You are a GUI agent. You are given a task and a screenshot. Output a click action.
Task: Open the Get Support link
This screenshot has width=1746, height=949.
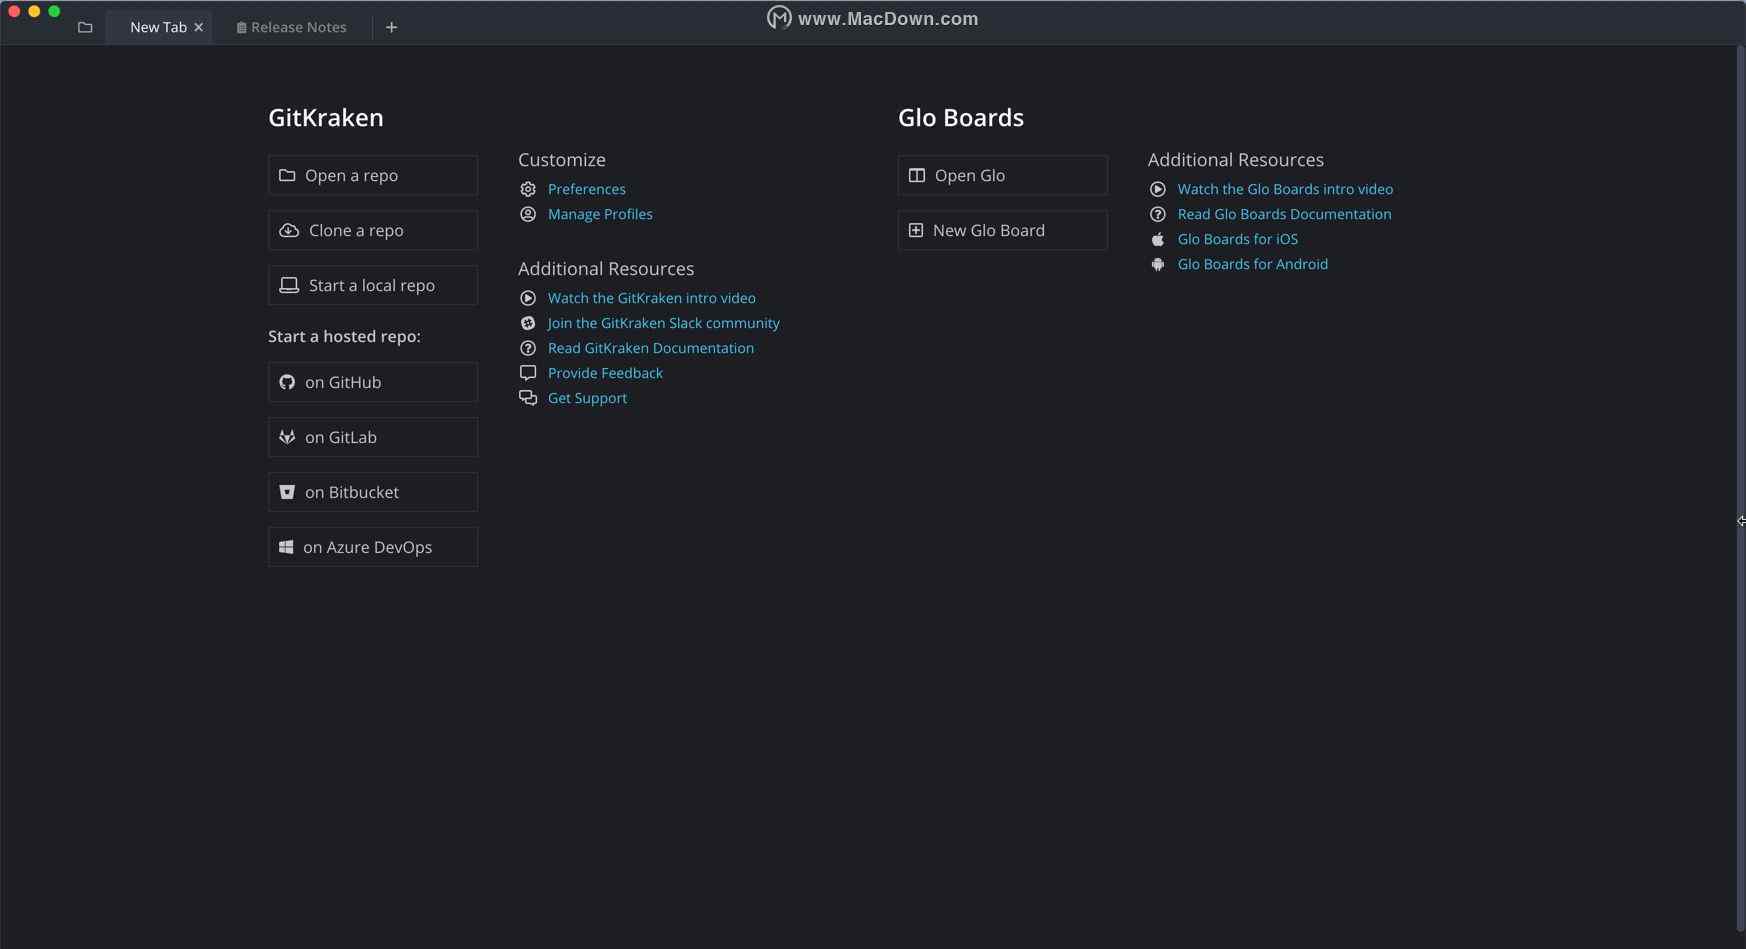click(587, 398)
